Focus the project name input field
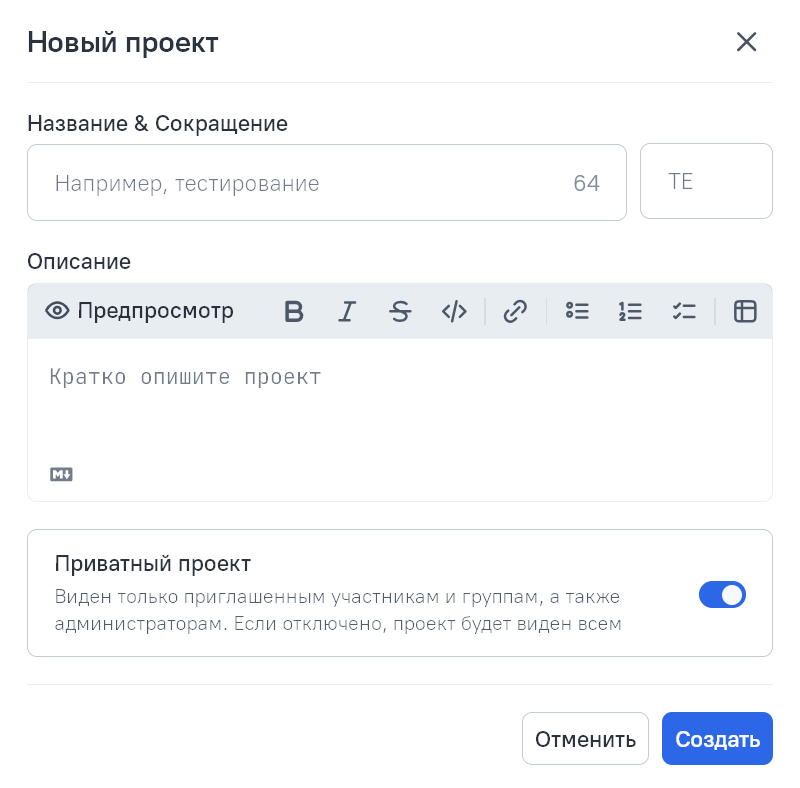 pos(300,183)
